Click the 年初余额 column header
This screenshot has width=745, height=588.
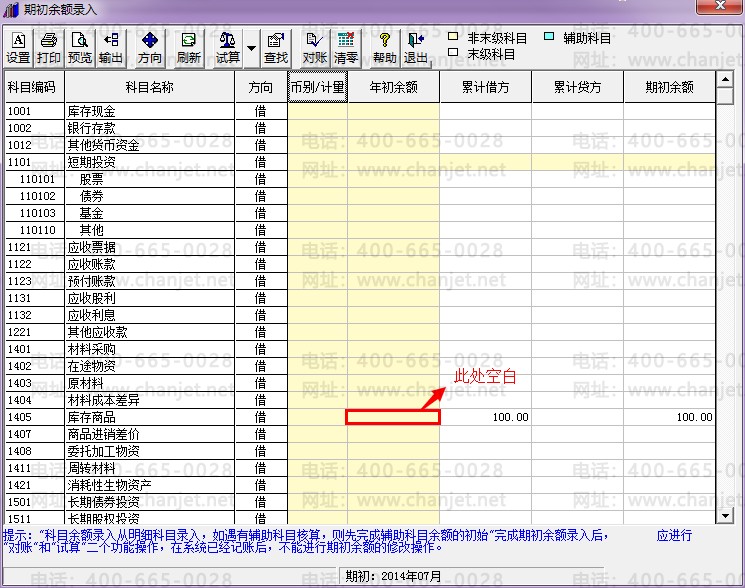(394, 87)
